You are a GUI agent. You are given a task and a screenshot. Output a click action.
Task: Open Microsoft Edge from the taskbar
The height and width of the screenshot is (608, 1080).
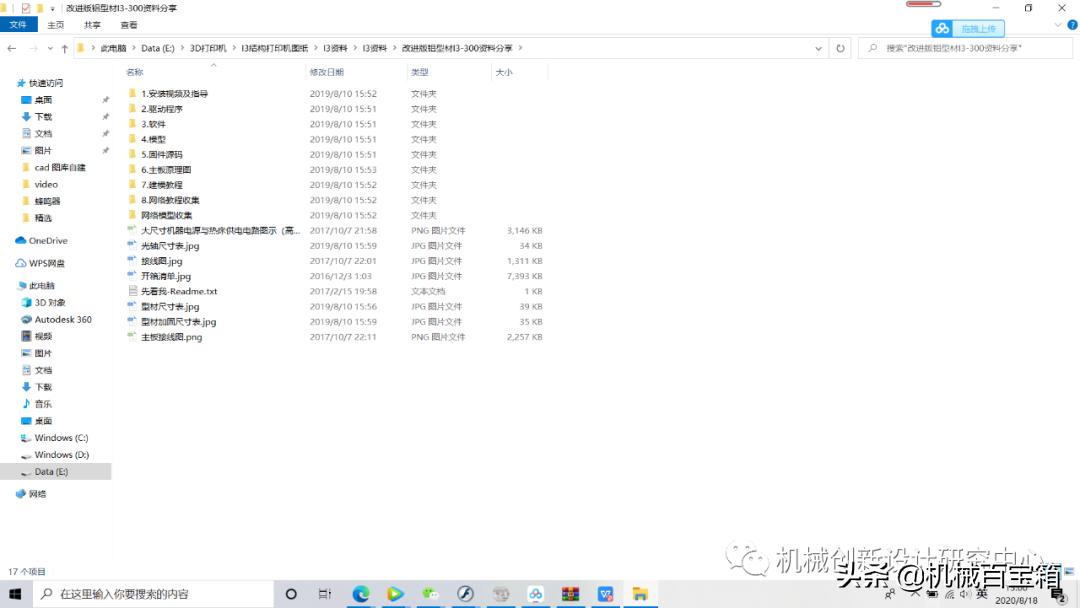click(x=361, y=593)
